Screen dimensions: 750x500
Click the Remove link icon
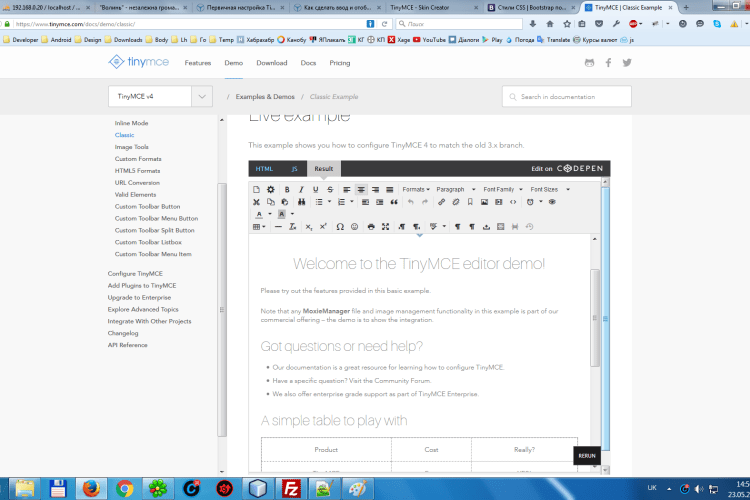456,202
